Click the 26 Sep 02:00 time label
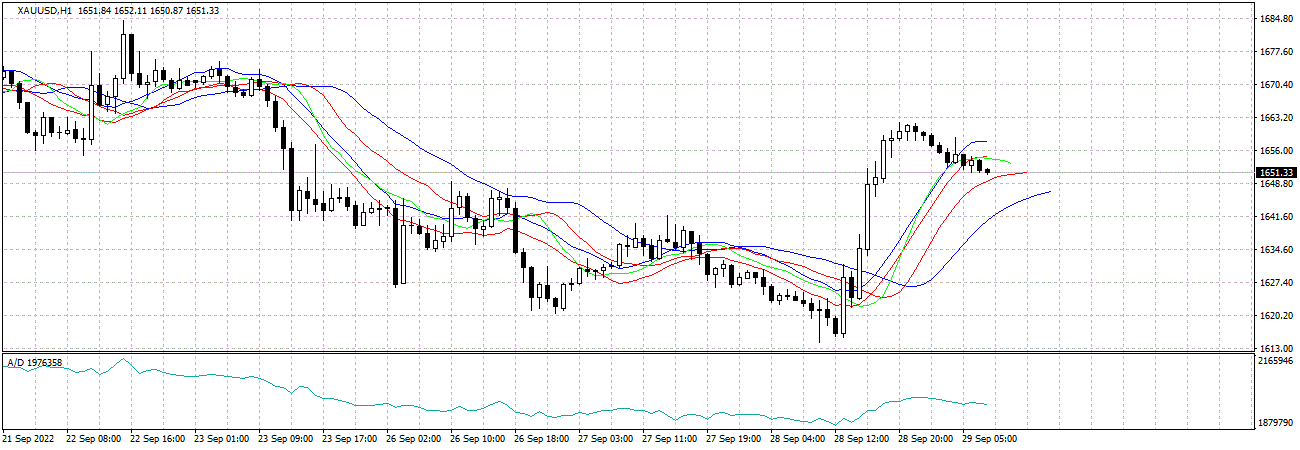 click(412, 439)
